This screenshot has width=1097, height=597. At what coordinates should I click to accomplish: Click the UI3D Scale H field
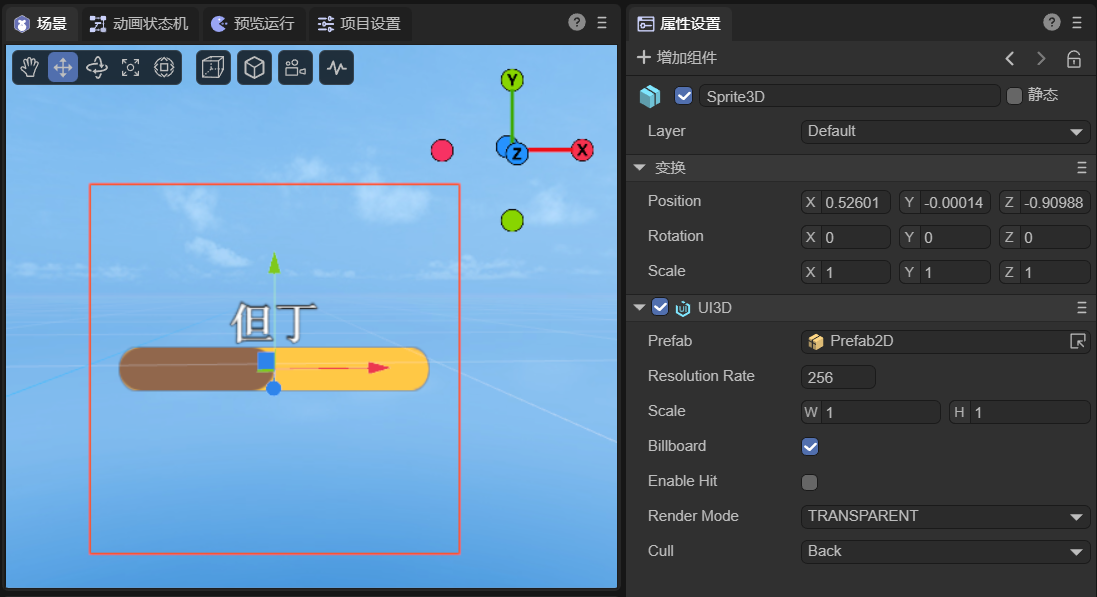tap(1019, 412)
